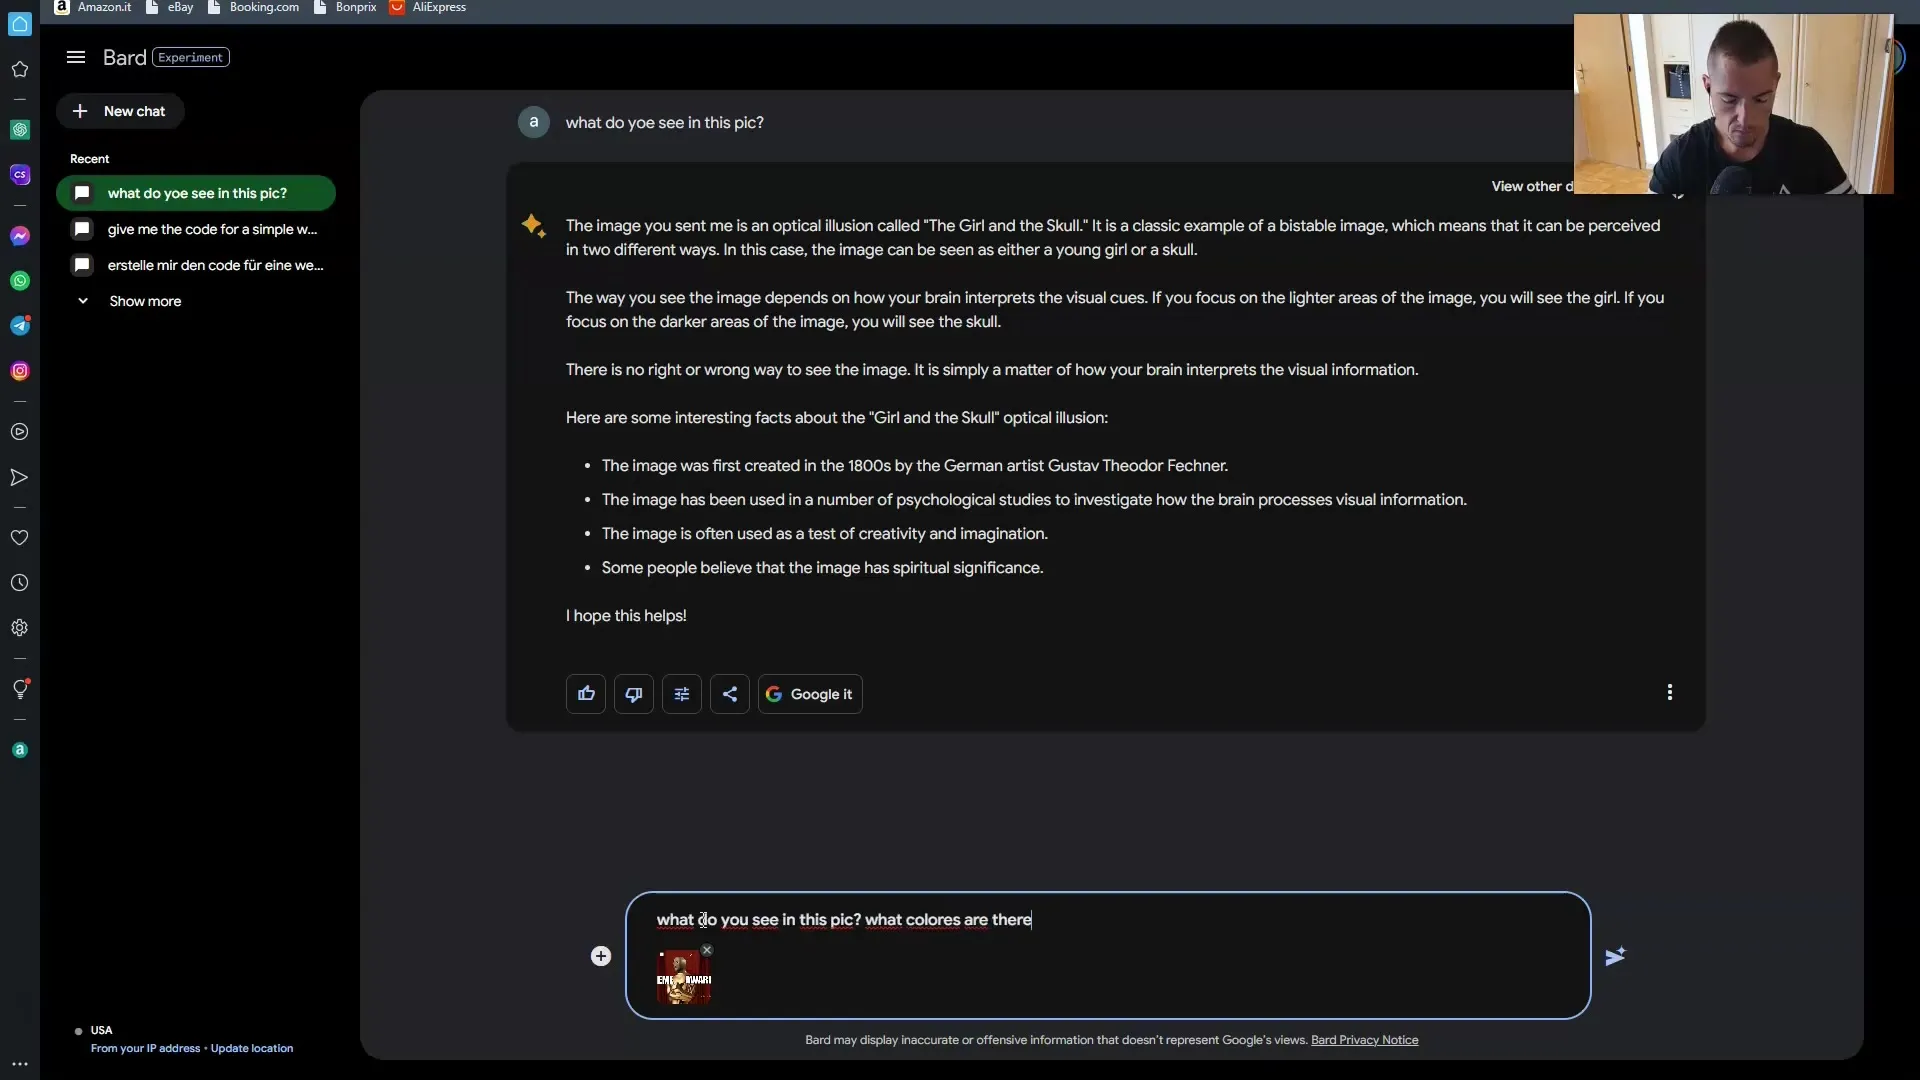Click the more options three-dot icon
The image size is (1920, 1080).
click(x=1669, y=694)
